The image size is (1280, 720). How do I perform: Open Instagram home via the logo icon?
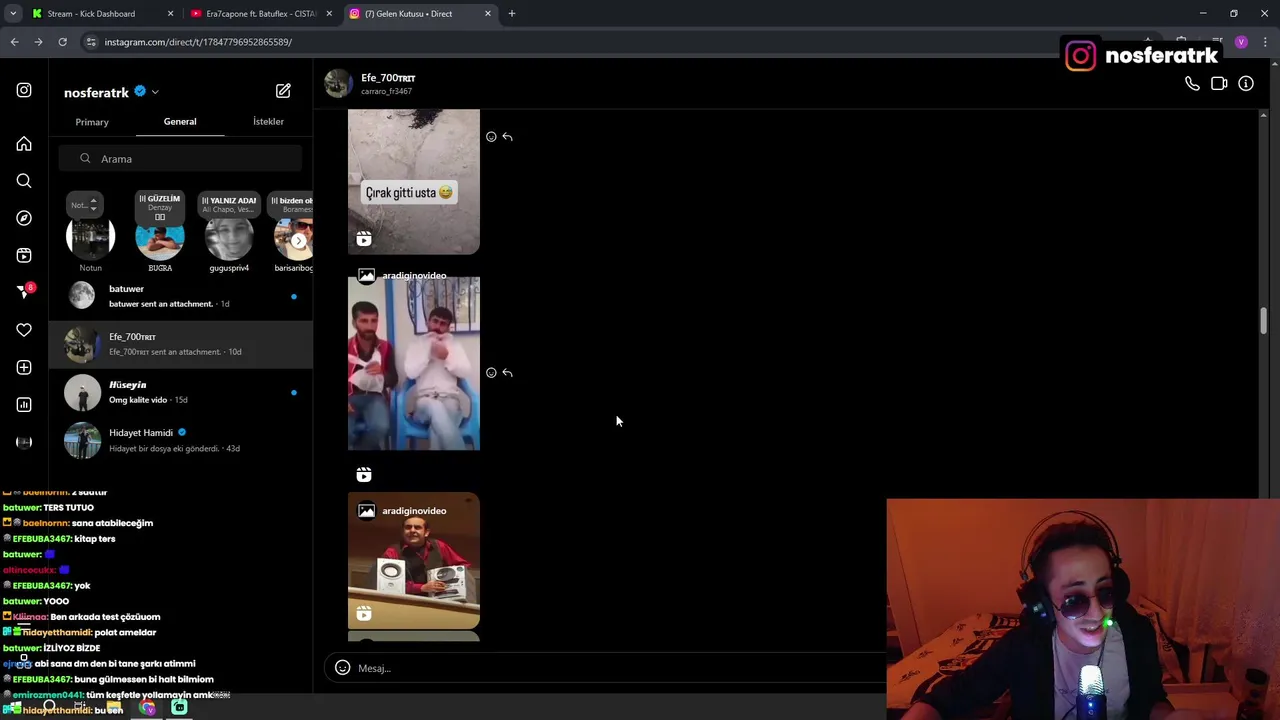(24, 90)
